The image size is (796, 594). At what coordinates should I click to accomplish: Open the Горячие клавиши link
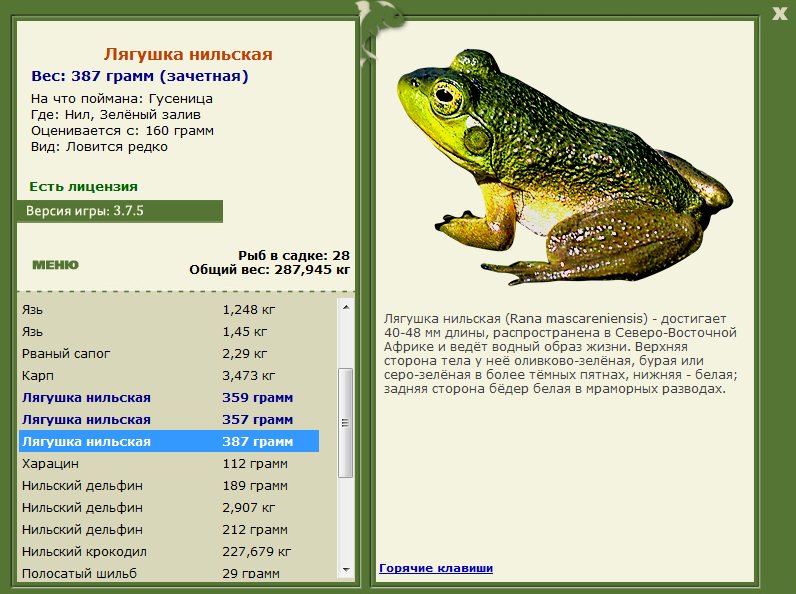[436, 568]
